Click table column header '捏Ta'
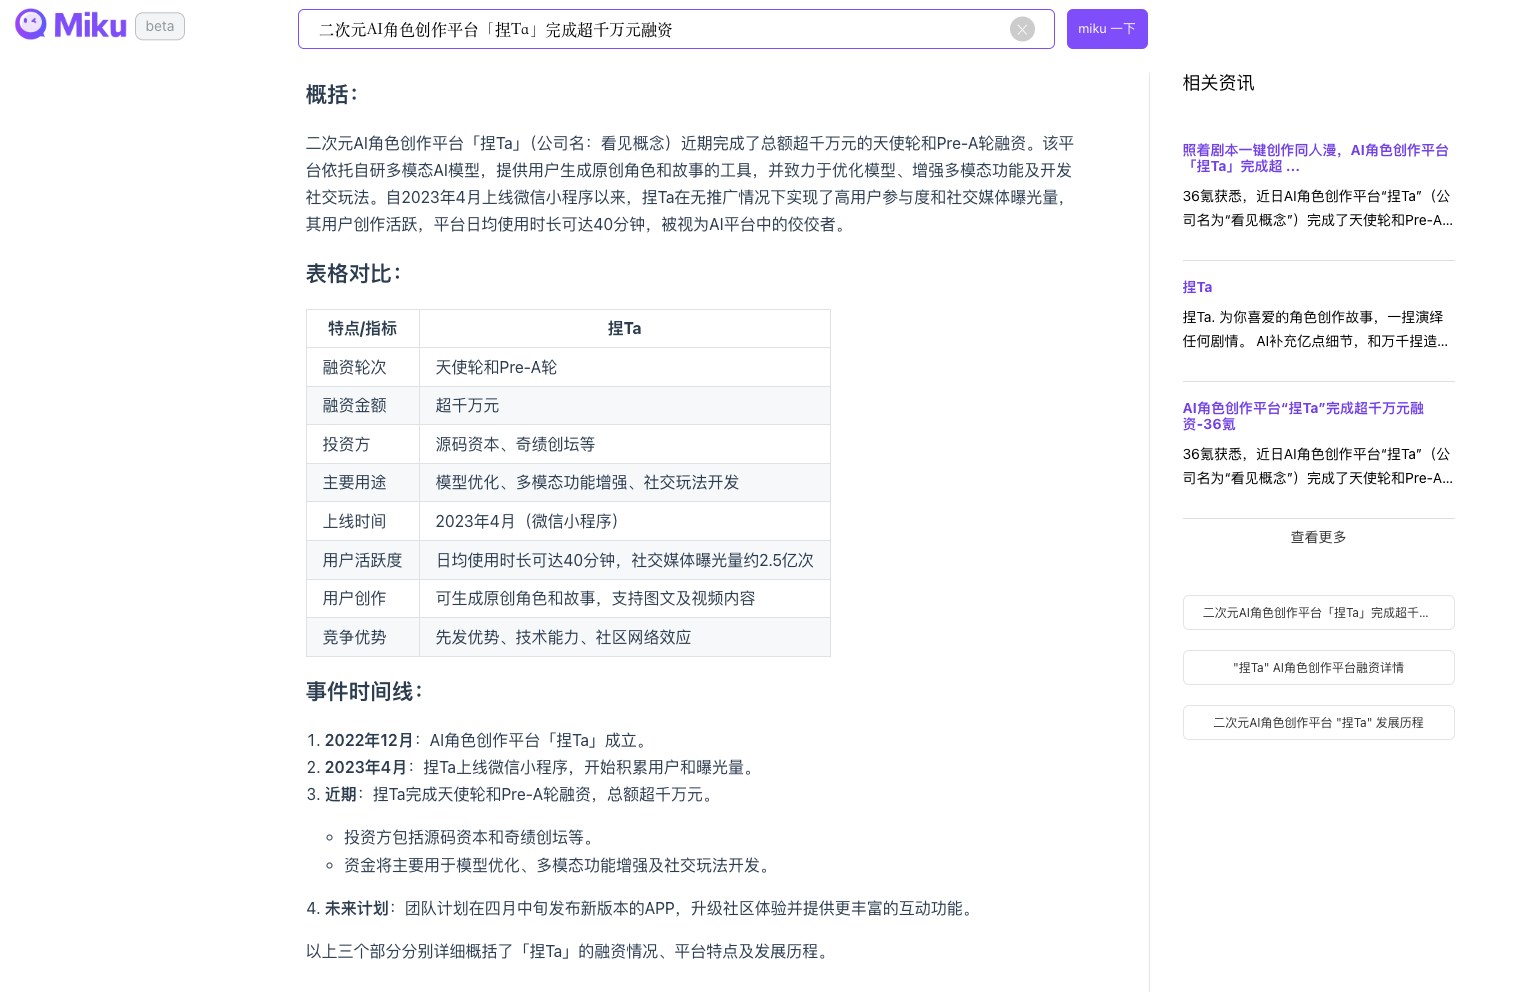 pos(625,328)
